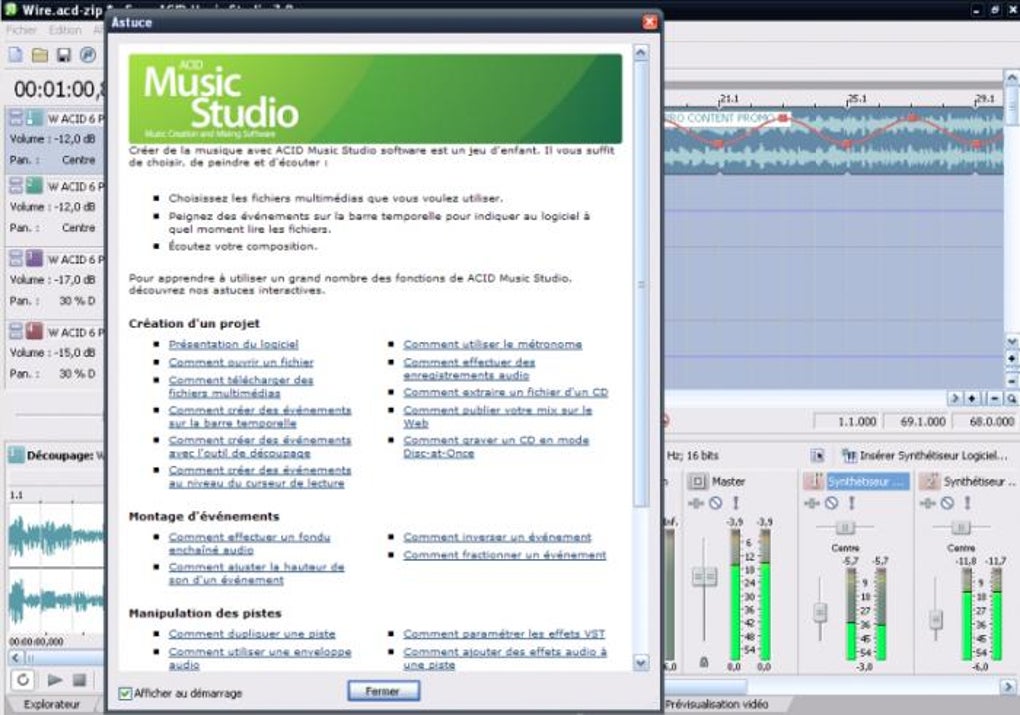Click the Publish globe toolbar icon
1020x715 pixels.
[x=87, y=55]
